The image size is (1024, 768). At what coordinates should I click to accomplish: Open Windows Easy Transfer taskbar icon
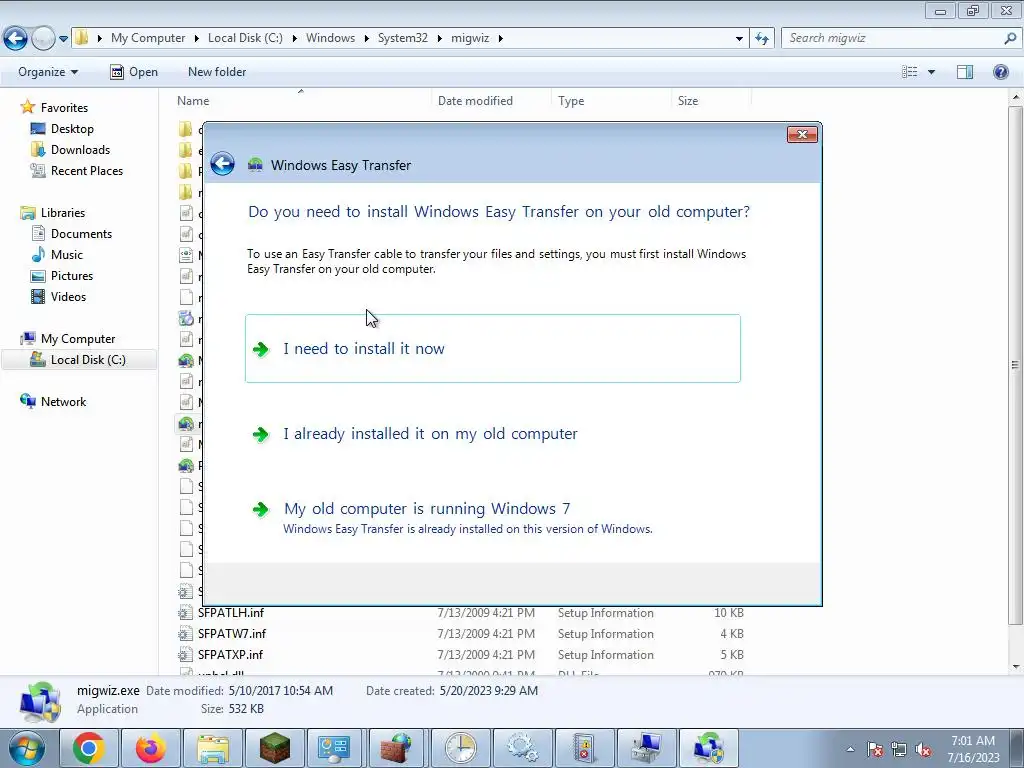click(x=709, y=748)
